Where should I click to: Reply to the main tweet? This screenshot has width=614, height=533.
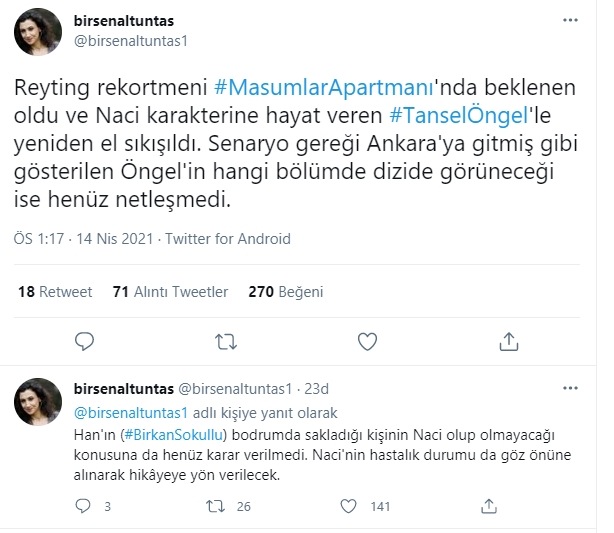click(83, 343)
